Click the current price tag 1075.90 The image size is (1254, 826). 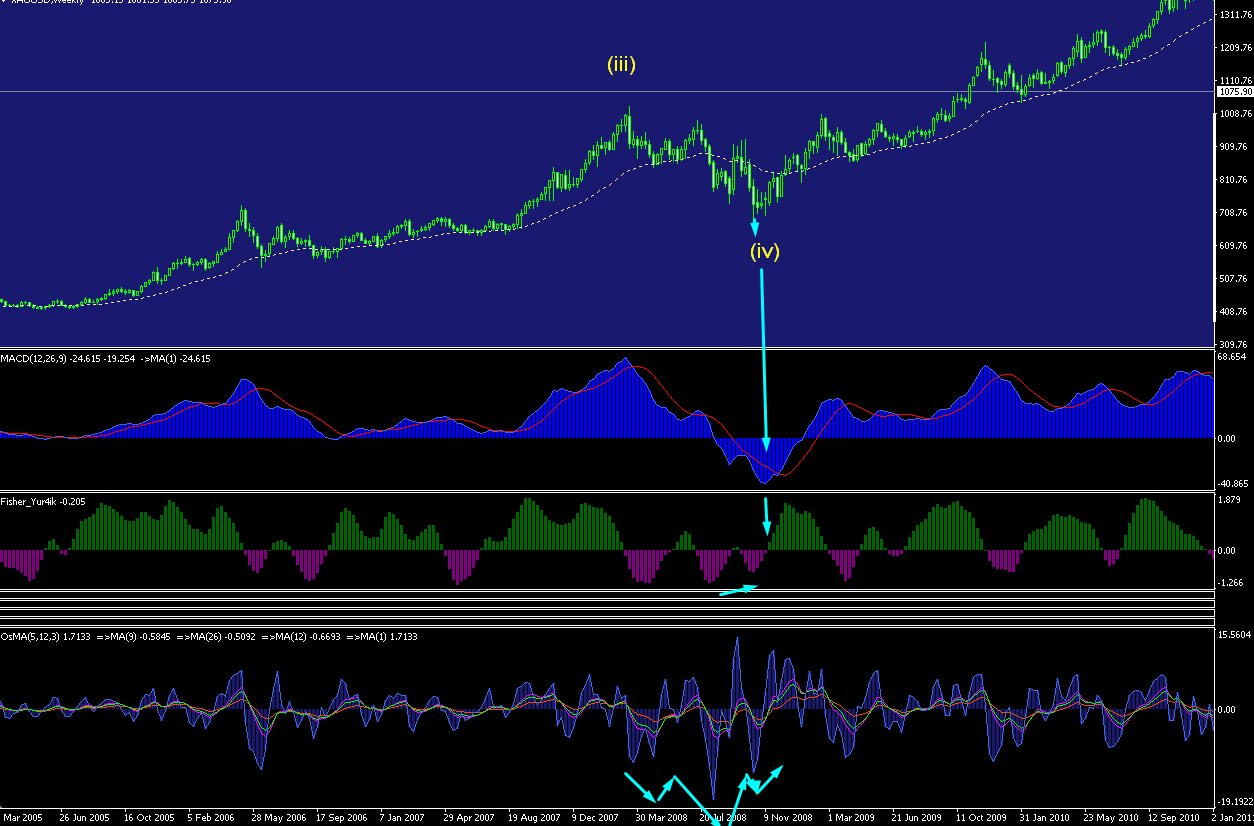(x=1235, y=92)
